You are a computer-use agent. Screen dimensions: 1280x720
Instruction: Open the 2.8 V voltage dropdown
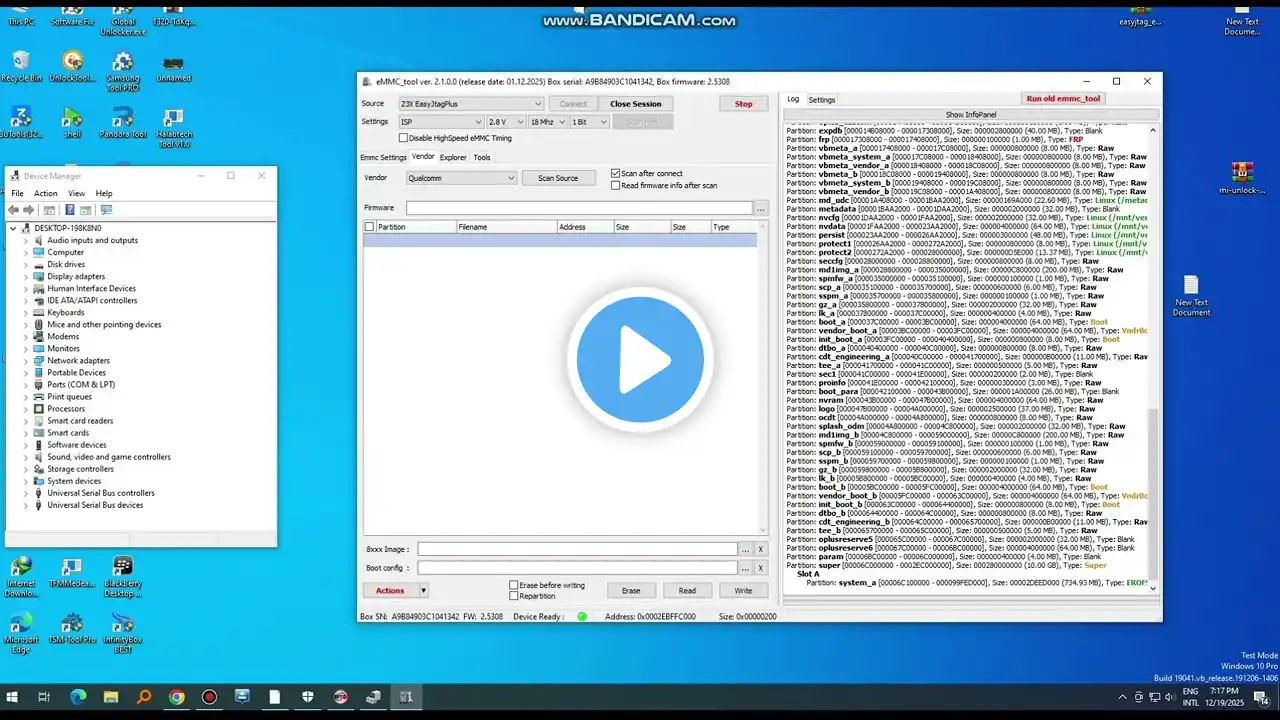click(505, 122)
